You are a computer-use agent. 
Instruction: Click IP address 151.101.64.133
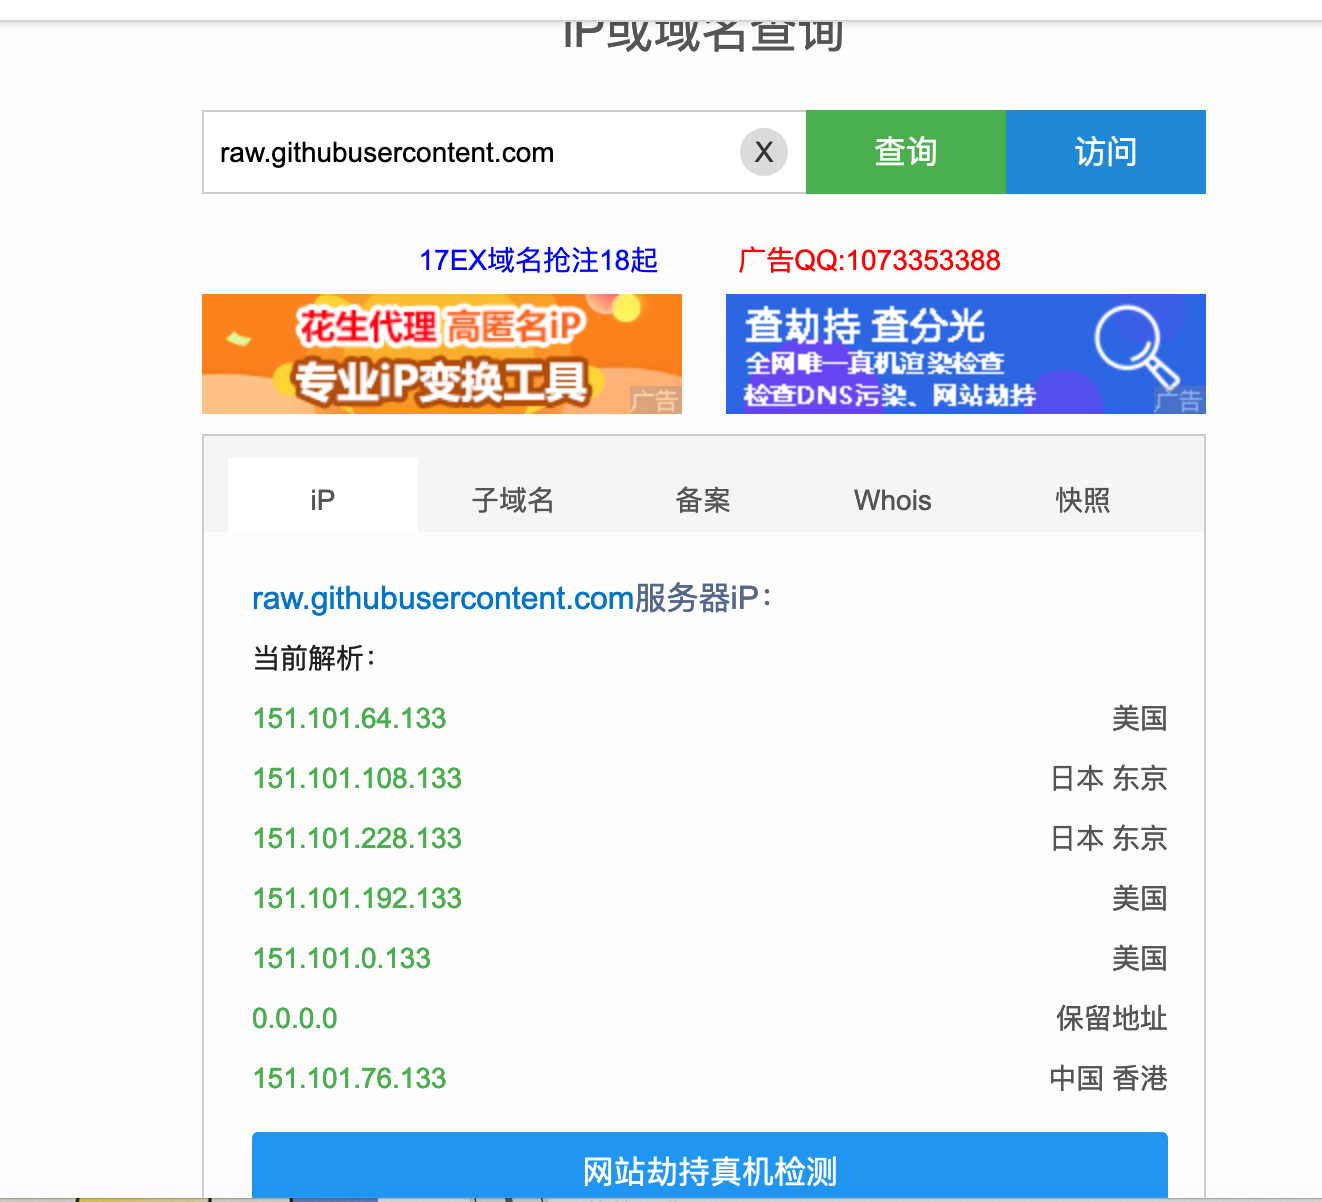click(349, 718)
